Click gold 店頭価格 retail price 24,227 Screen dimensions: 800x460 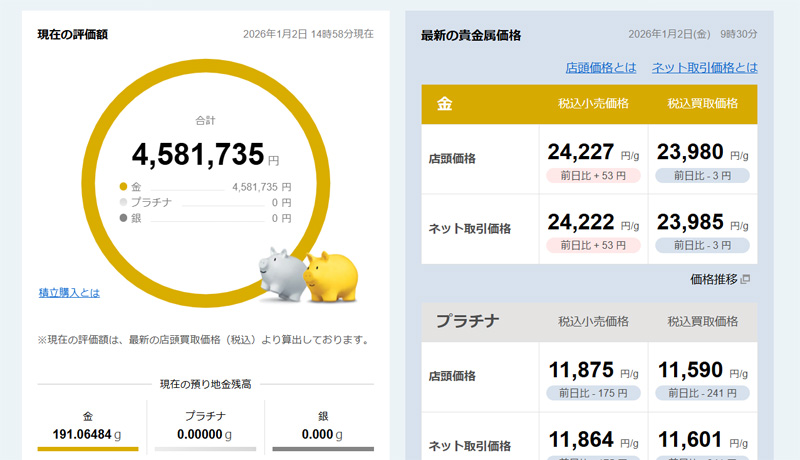(x=580, y=152)
